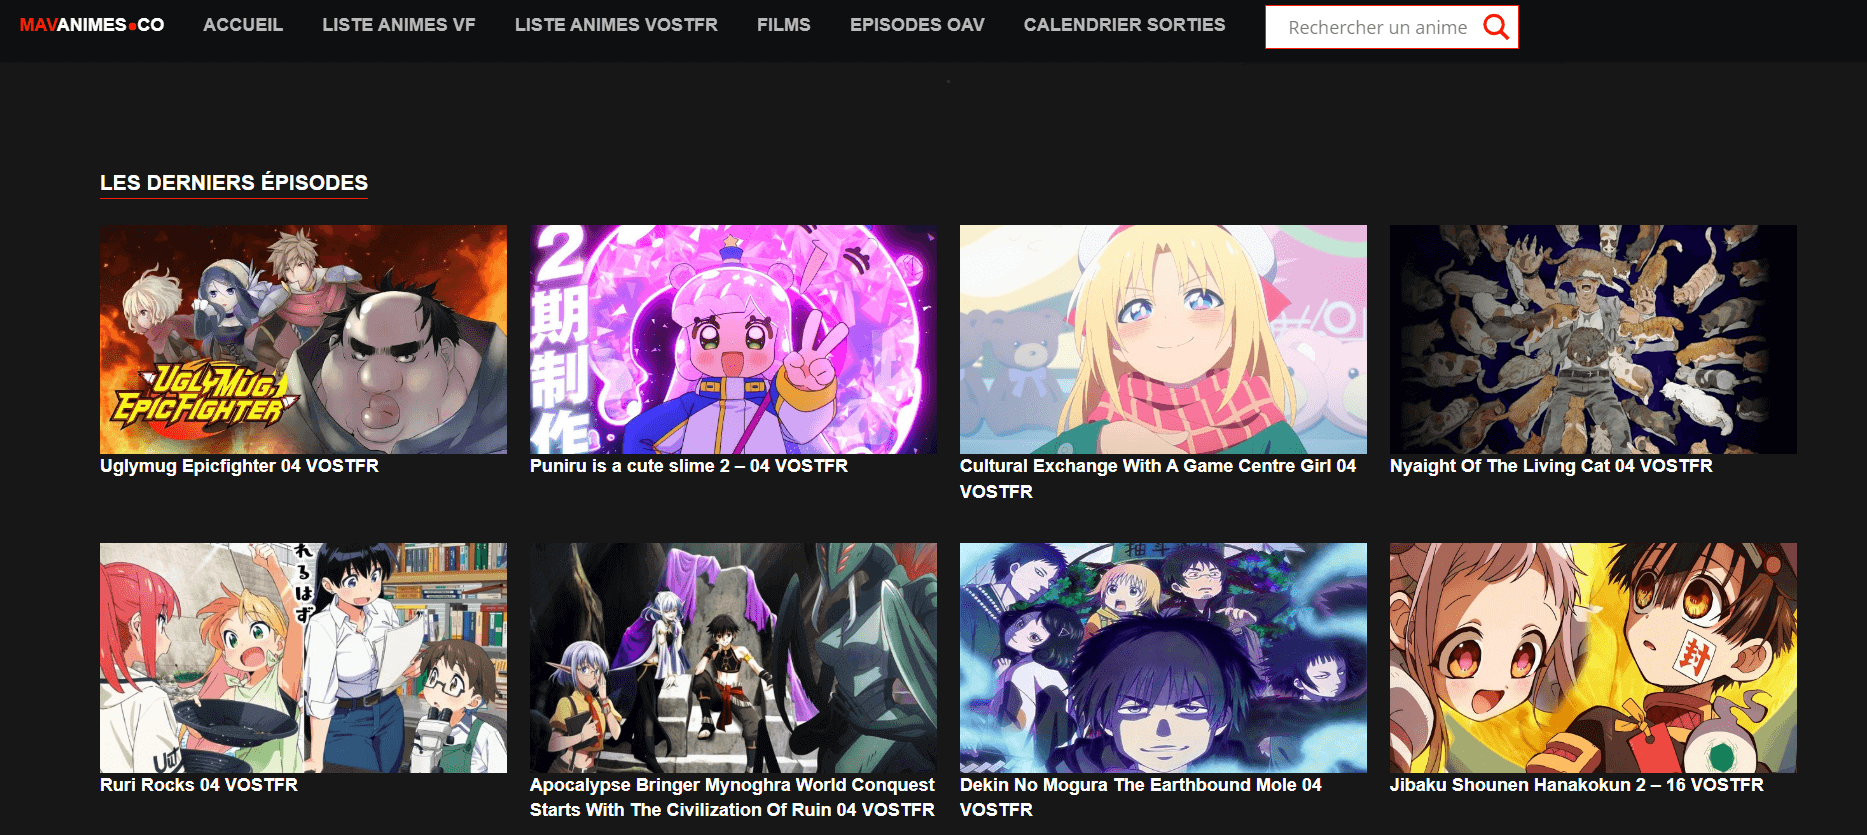Open the Liste Animes VOSTFR menu
Screen dimensions: 1867x835
coord(616,25)
